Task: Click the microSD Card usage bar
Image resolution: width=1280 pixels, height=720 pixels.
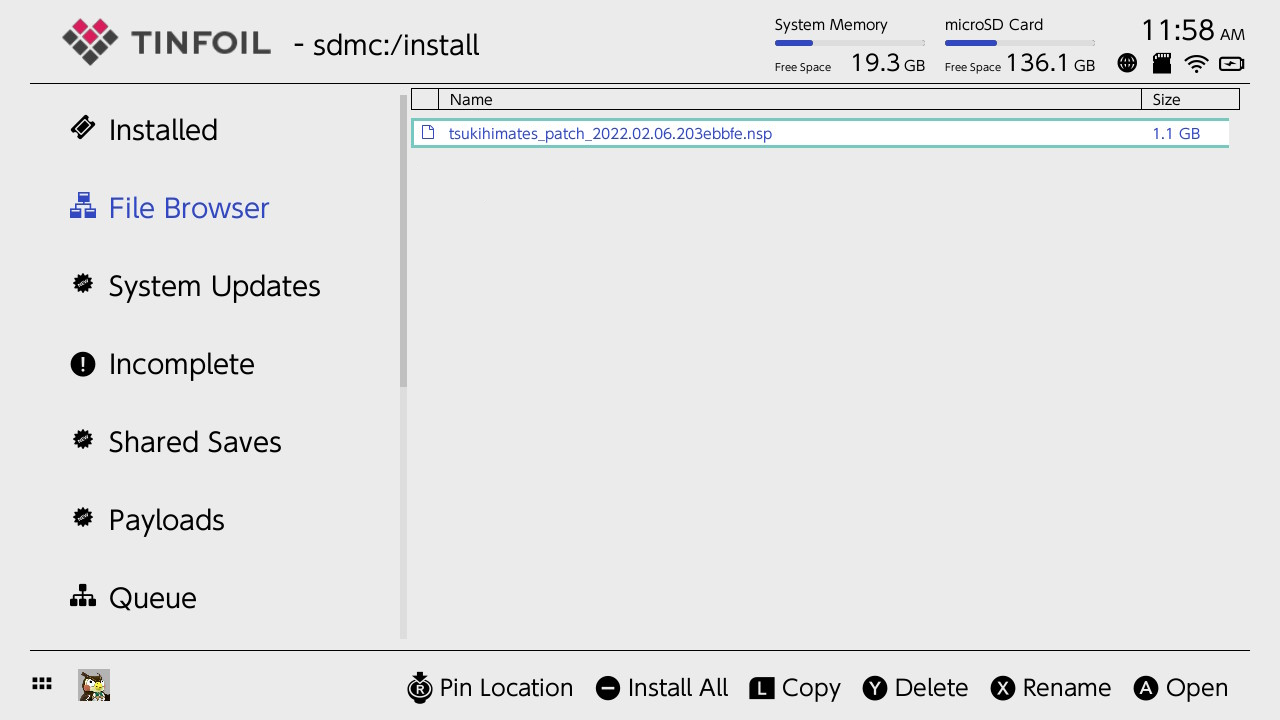Action: [x=1019, y=43]
